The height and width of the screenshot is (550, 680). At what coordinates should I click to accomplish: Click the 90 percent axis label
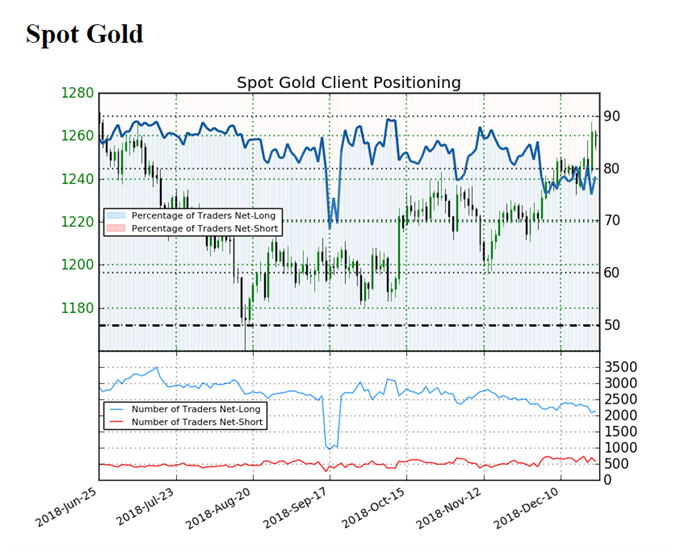click(x=612, y=116)
